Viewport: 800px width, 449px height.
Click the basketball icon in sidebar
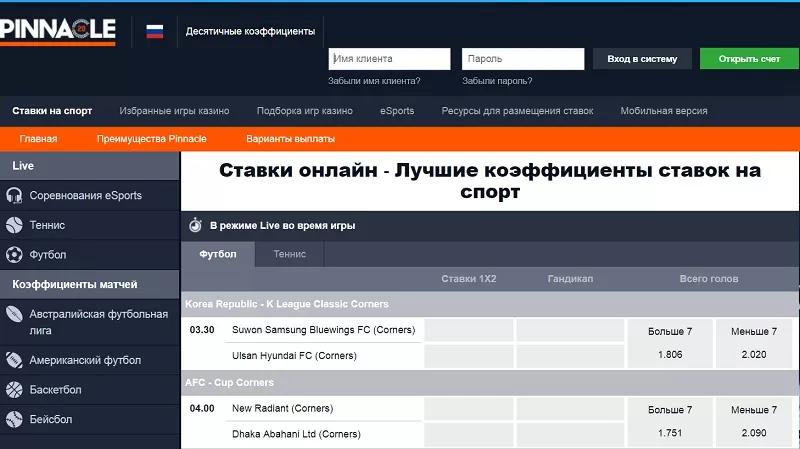pyautogui.click(x=14, y=389)
